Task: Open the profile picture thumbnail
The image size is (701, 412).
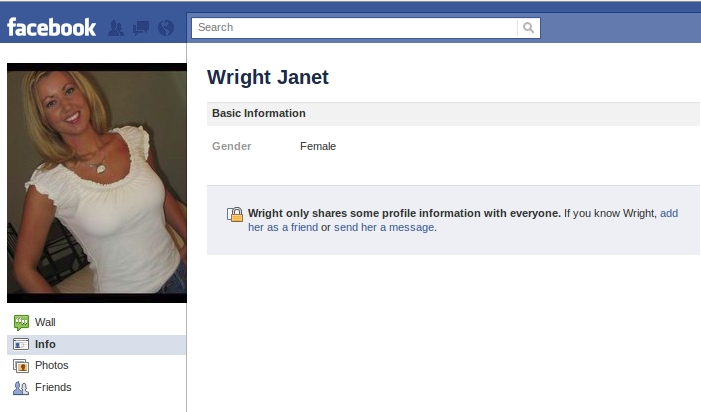Action: click(x=97, y=183)
